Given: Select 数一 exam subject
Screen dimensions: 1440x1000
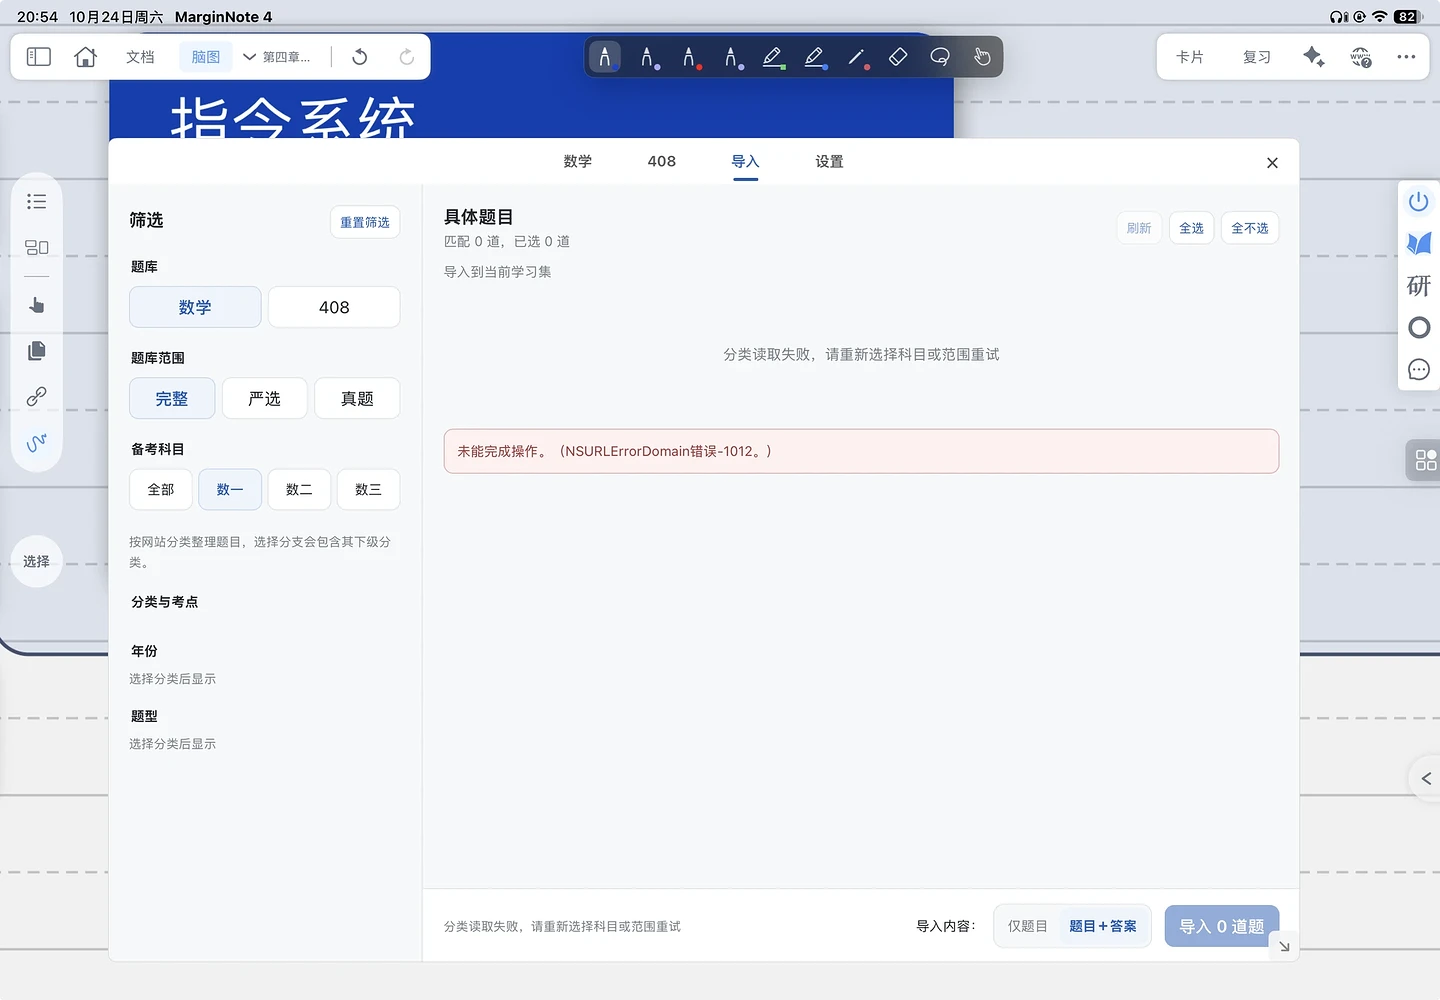Looking at the screenshot, I should 230,489.
